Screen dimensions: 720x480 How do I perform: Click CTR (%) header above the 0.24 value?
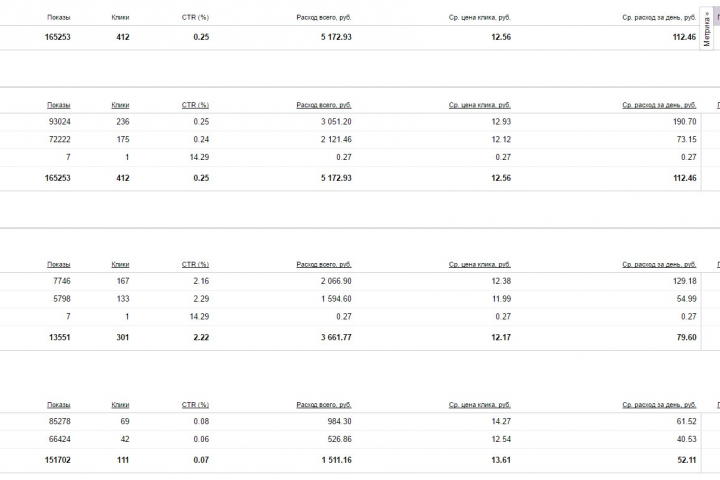195,105
